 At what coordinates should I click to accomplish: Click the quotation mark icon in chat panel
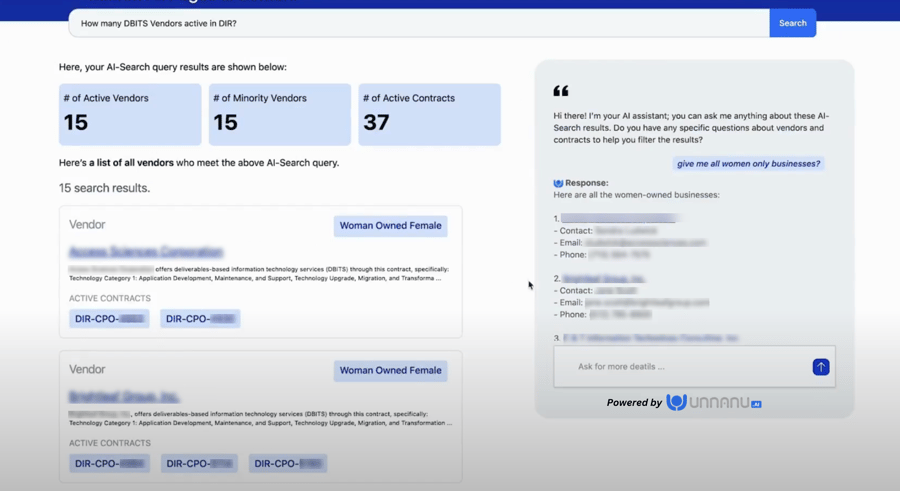561,91
